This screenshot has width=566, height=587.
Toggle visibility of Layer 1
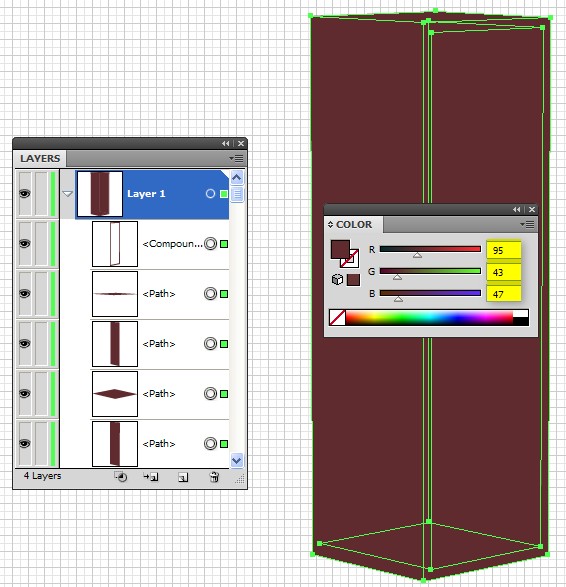(25, 194)
